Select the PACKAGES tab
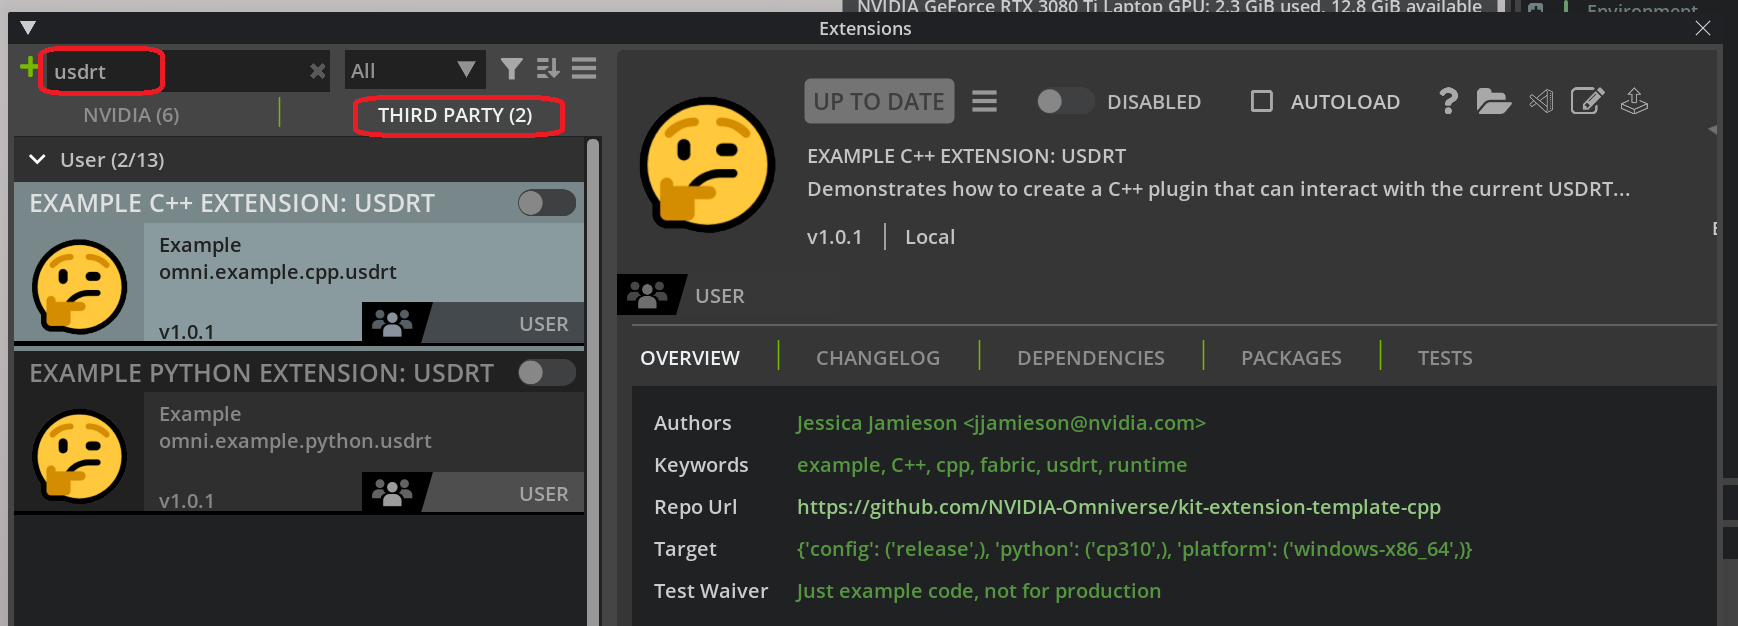 click(x=1291, y=358)
